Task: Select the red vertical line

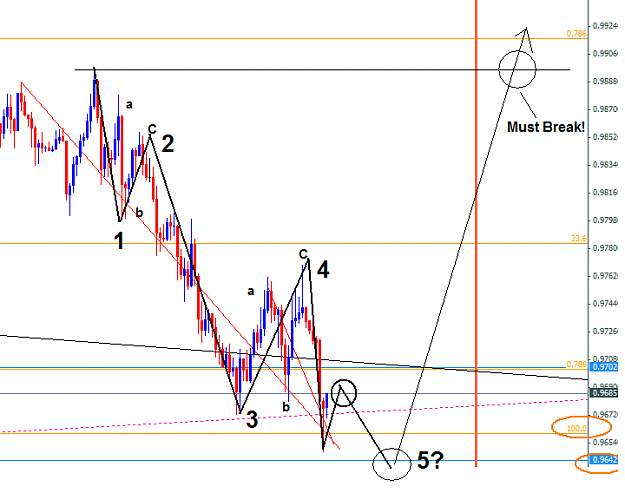Action: (476, 233)
